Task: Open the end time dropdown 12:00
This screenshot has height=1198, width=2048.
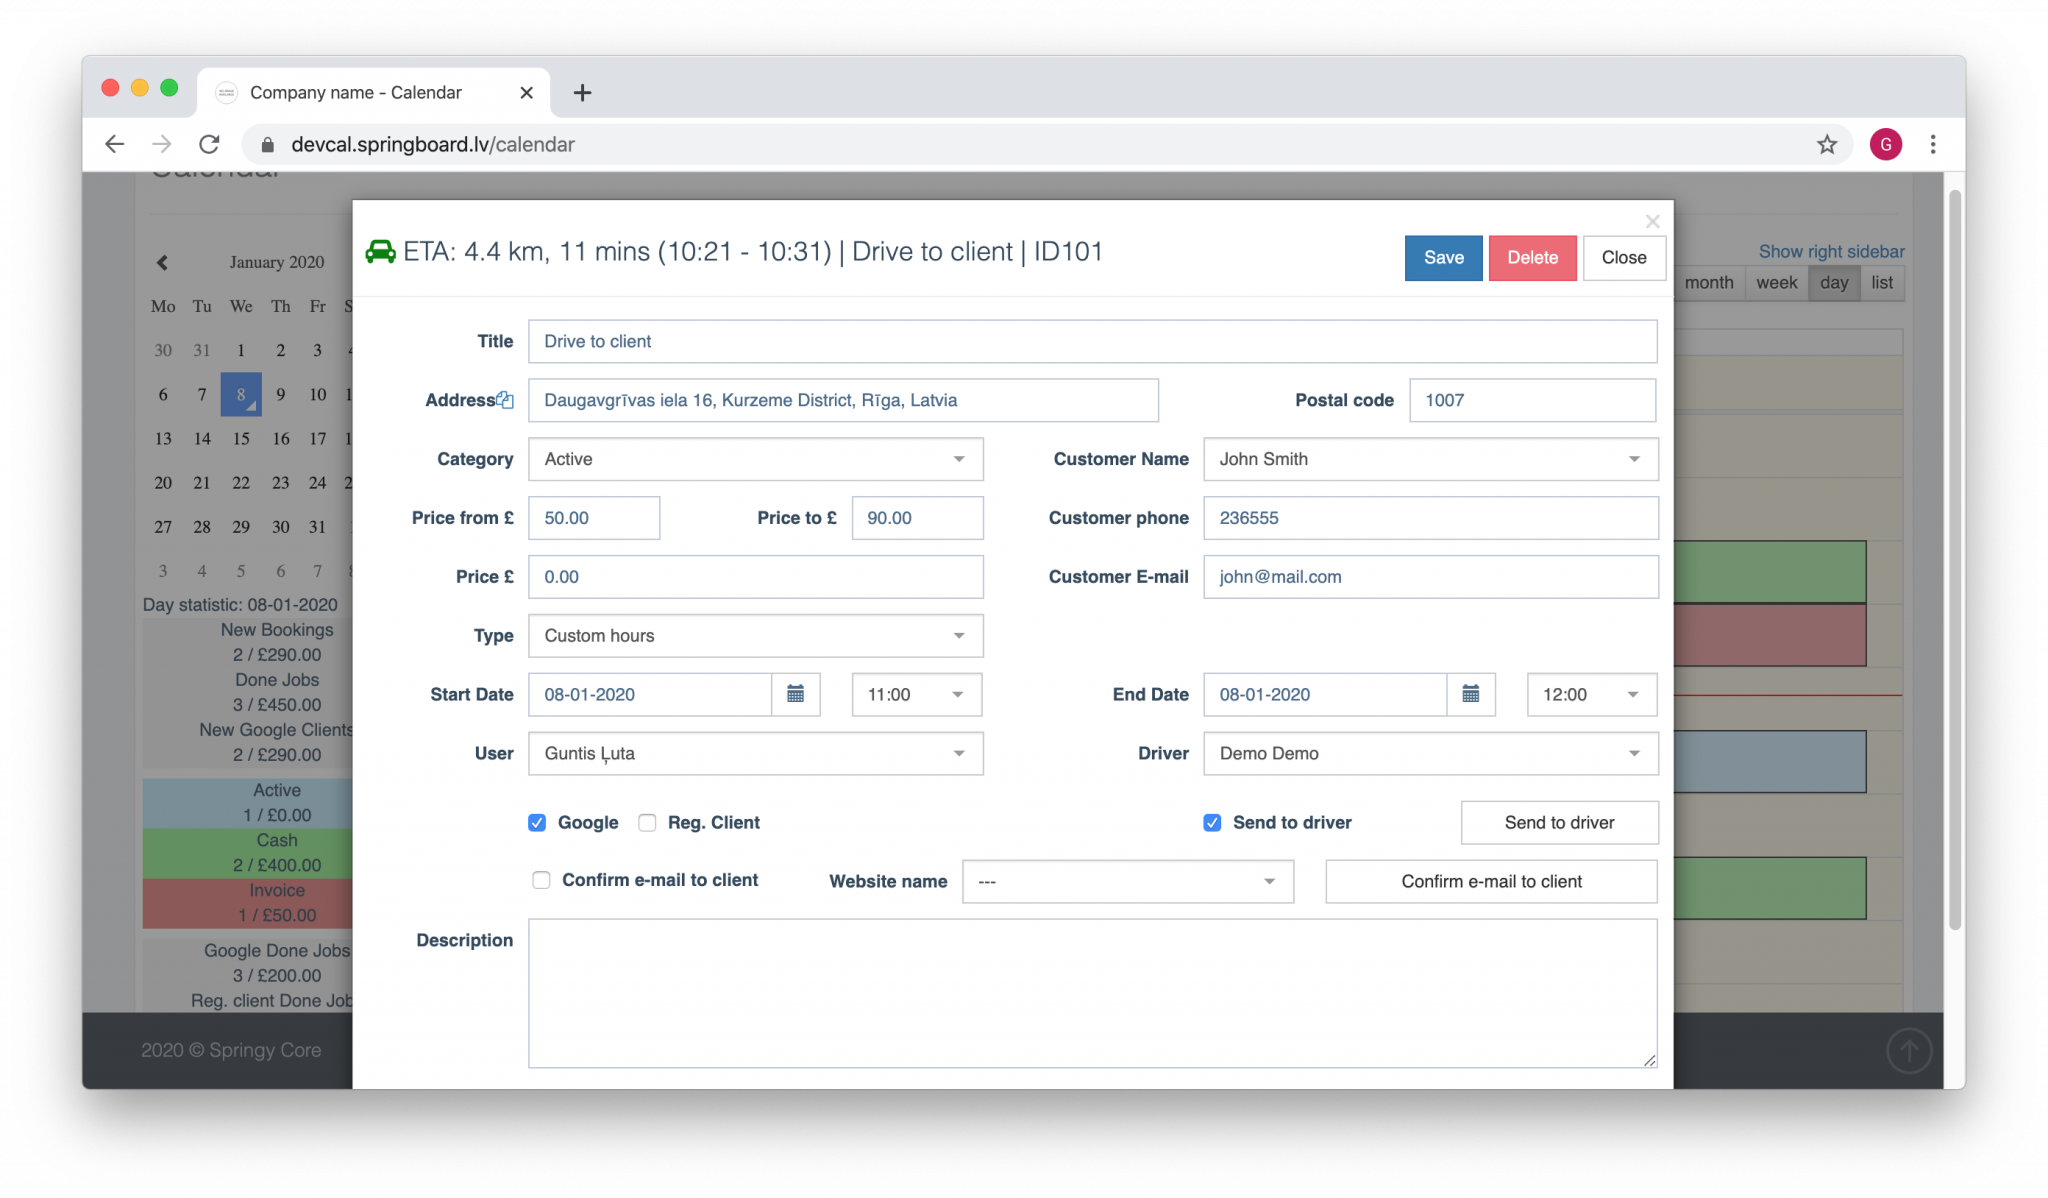Action: 1591,694
